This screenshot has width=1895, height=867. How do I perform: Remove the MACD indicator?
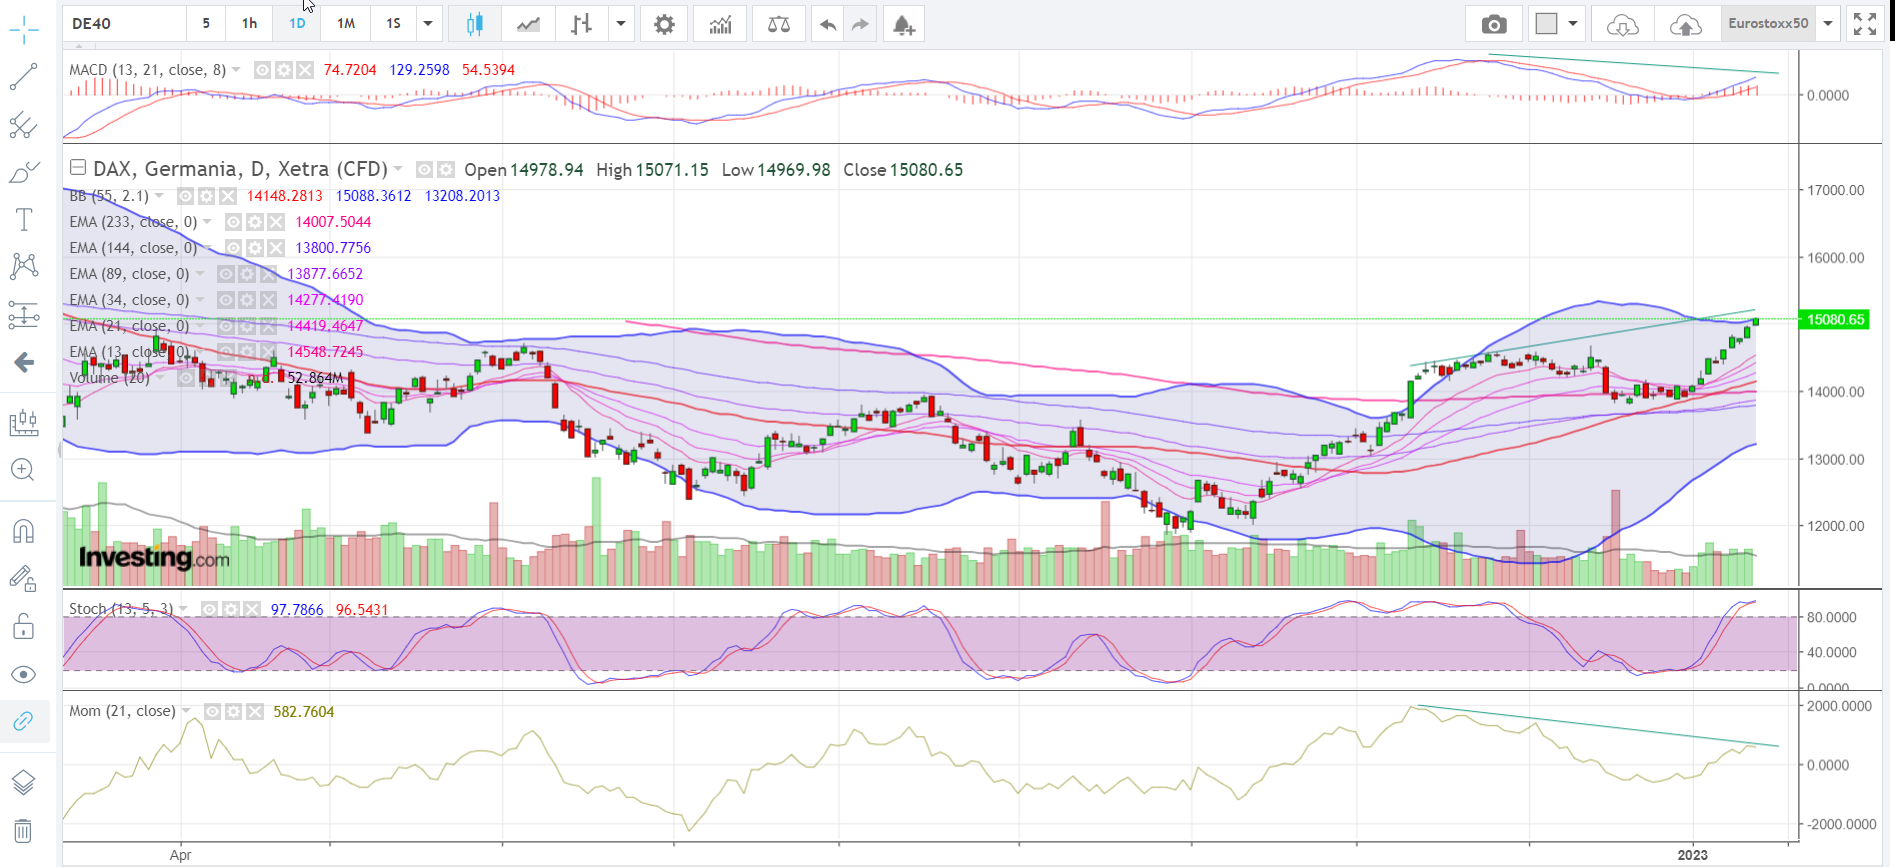(x=305, y=70)
